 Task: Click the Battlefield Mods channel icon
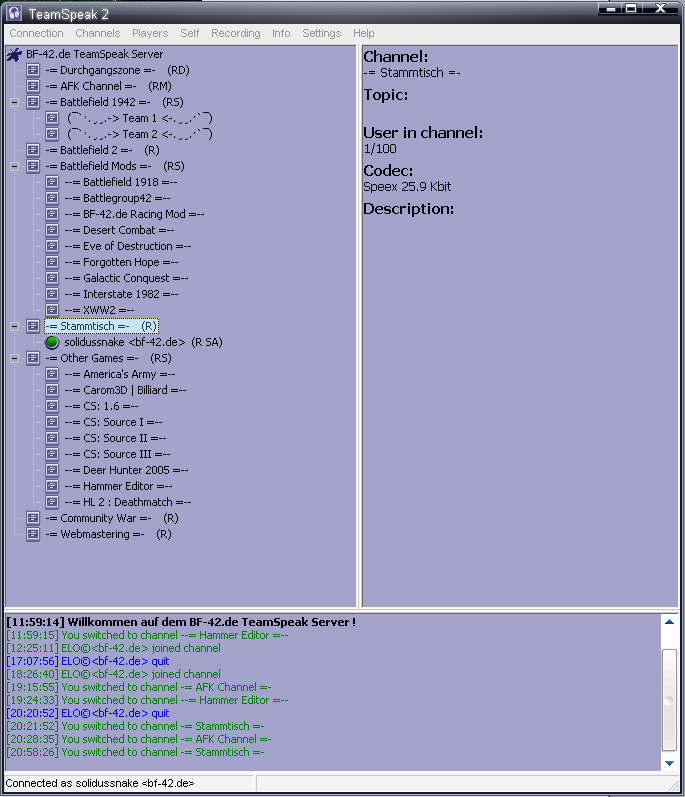[x=33, y=166]
